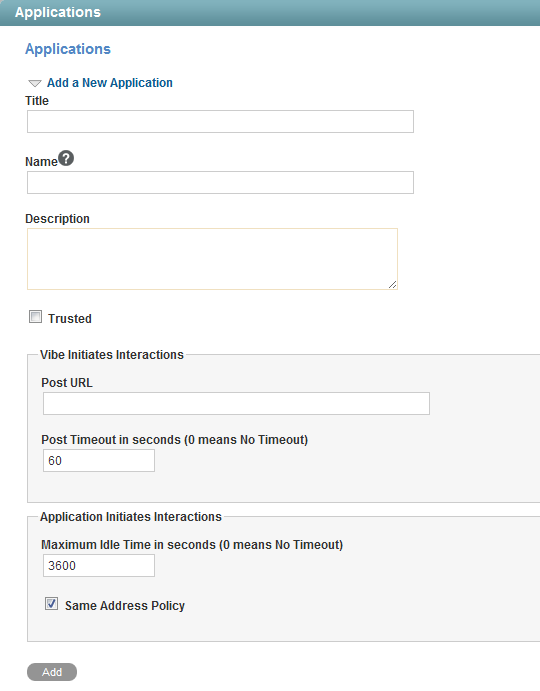The width and height of the screenshot is (540, 691).
Task: Select the Vibe Initiates Interactions legend
Action: (112, 355)
